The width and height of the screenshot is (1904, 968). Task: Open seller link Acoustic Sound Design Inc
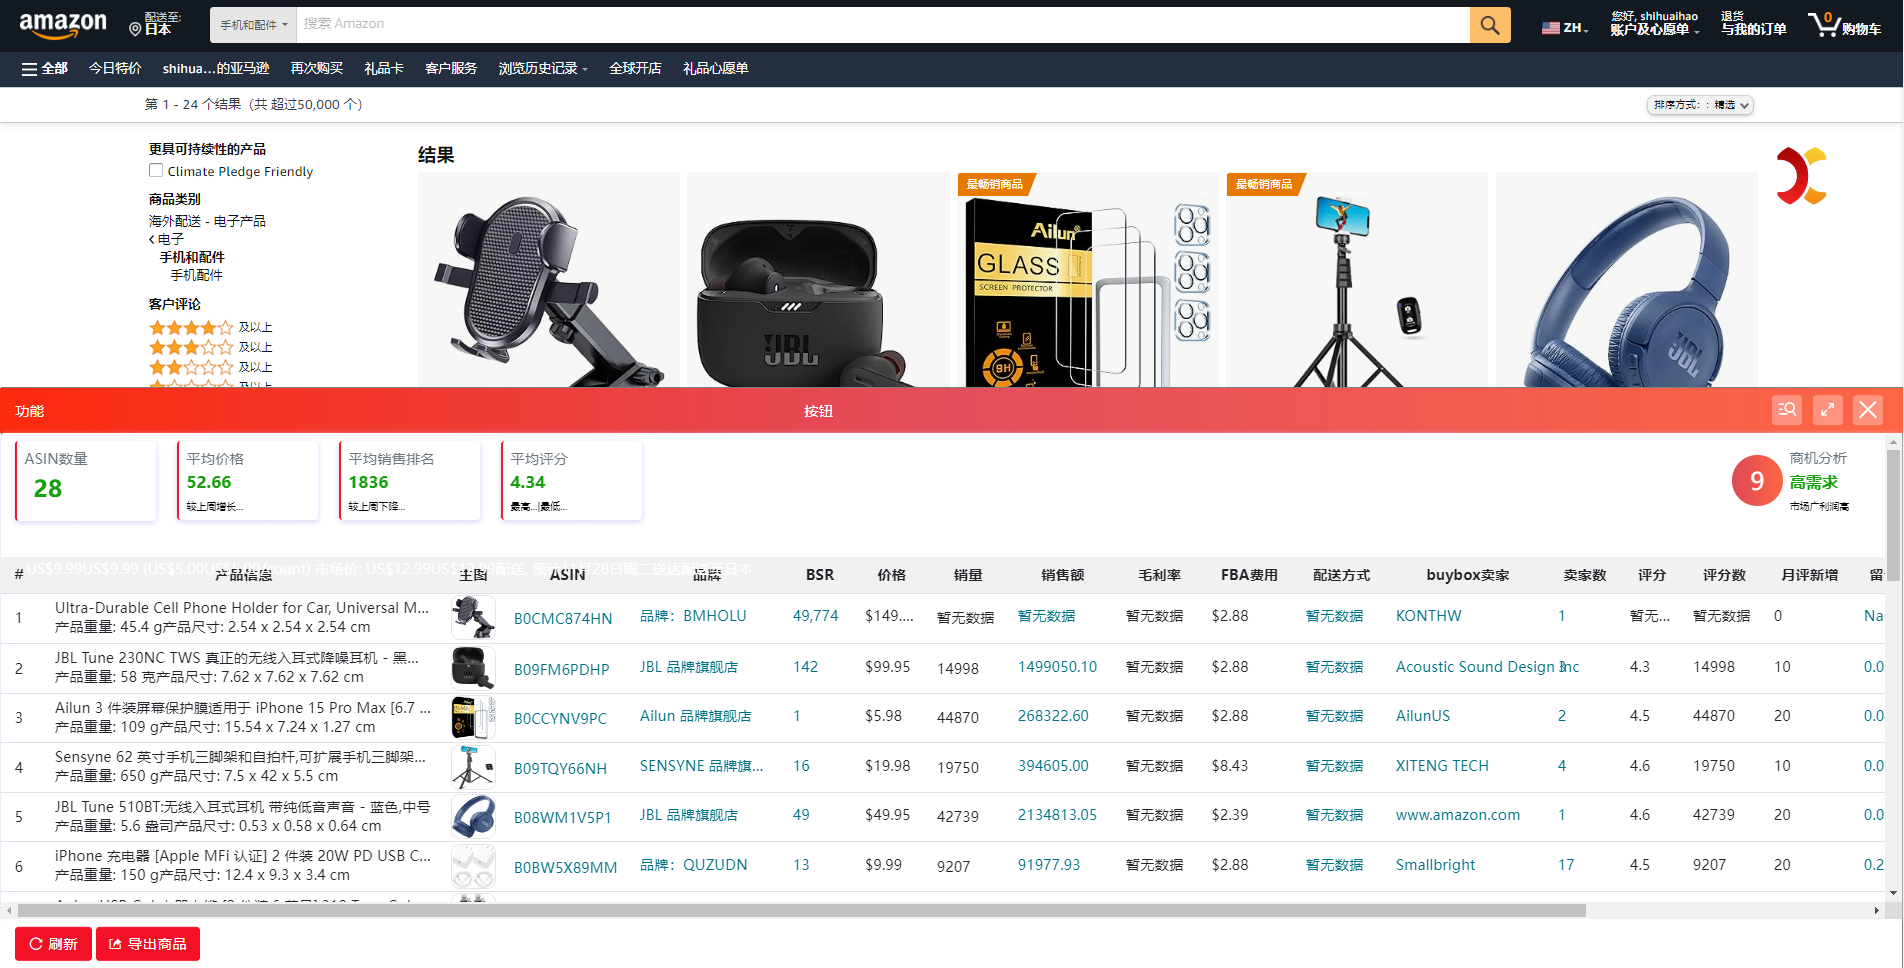[x=1487, y=667]
